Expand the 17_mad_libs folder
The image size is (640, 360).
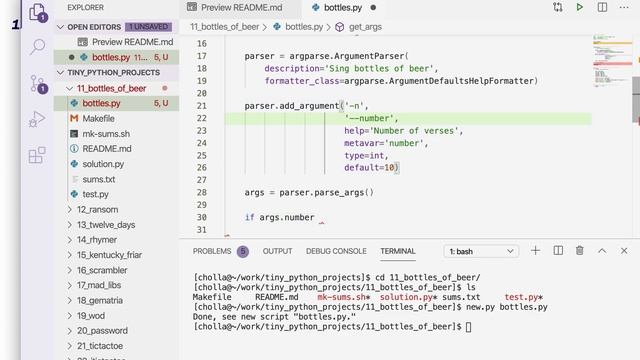69,285
